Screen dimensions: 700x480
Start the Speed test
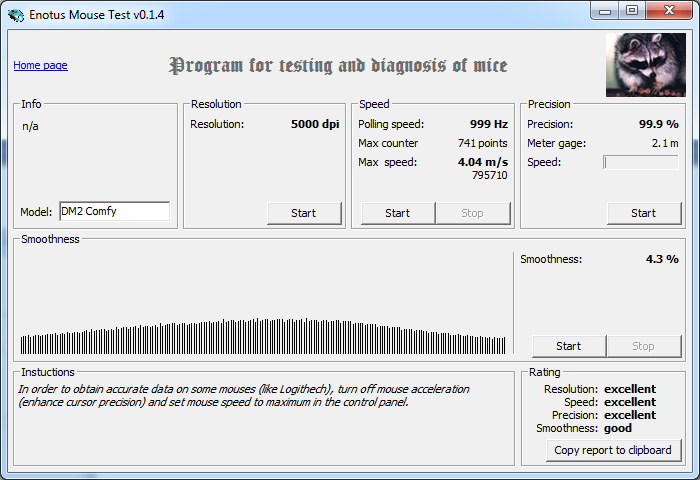pyautogui.click(x=398, y=213)
